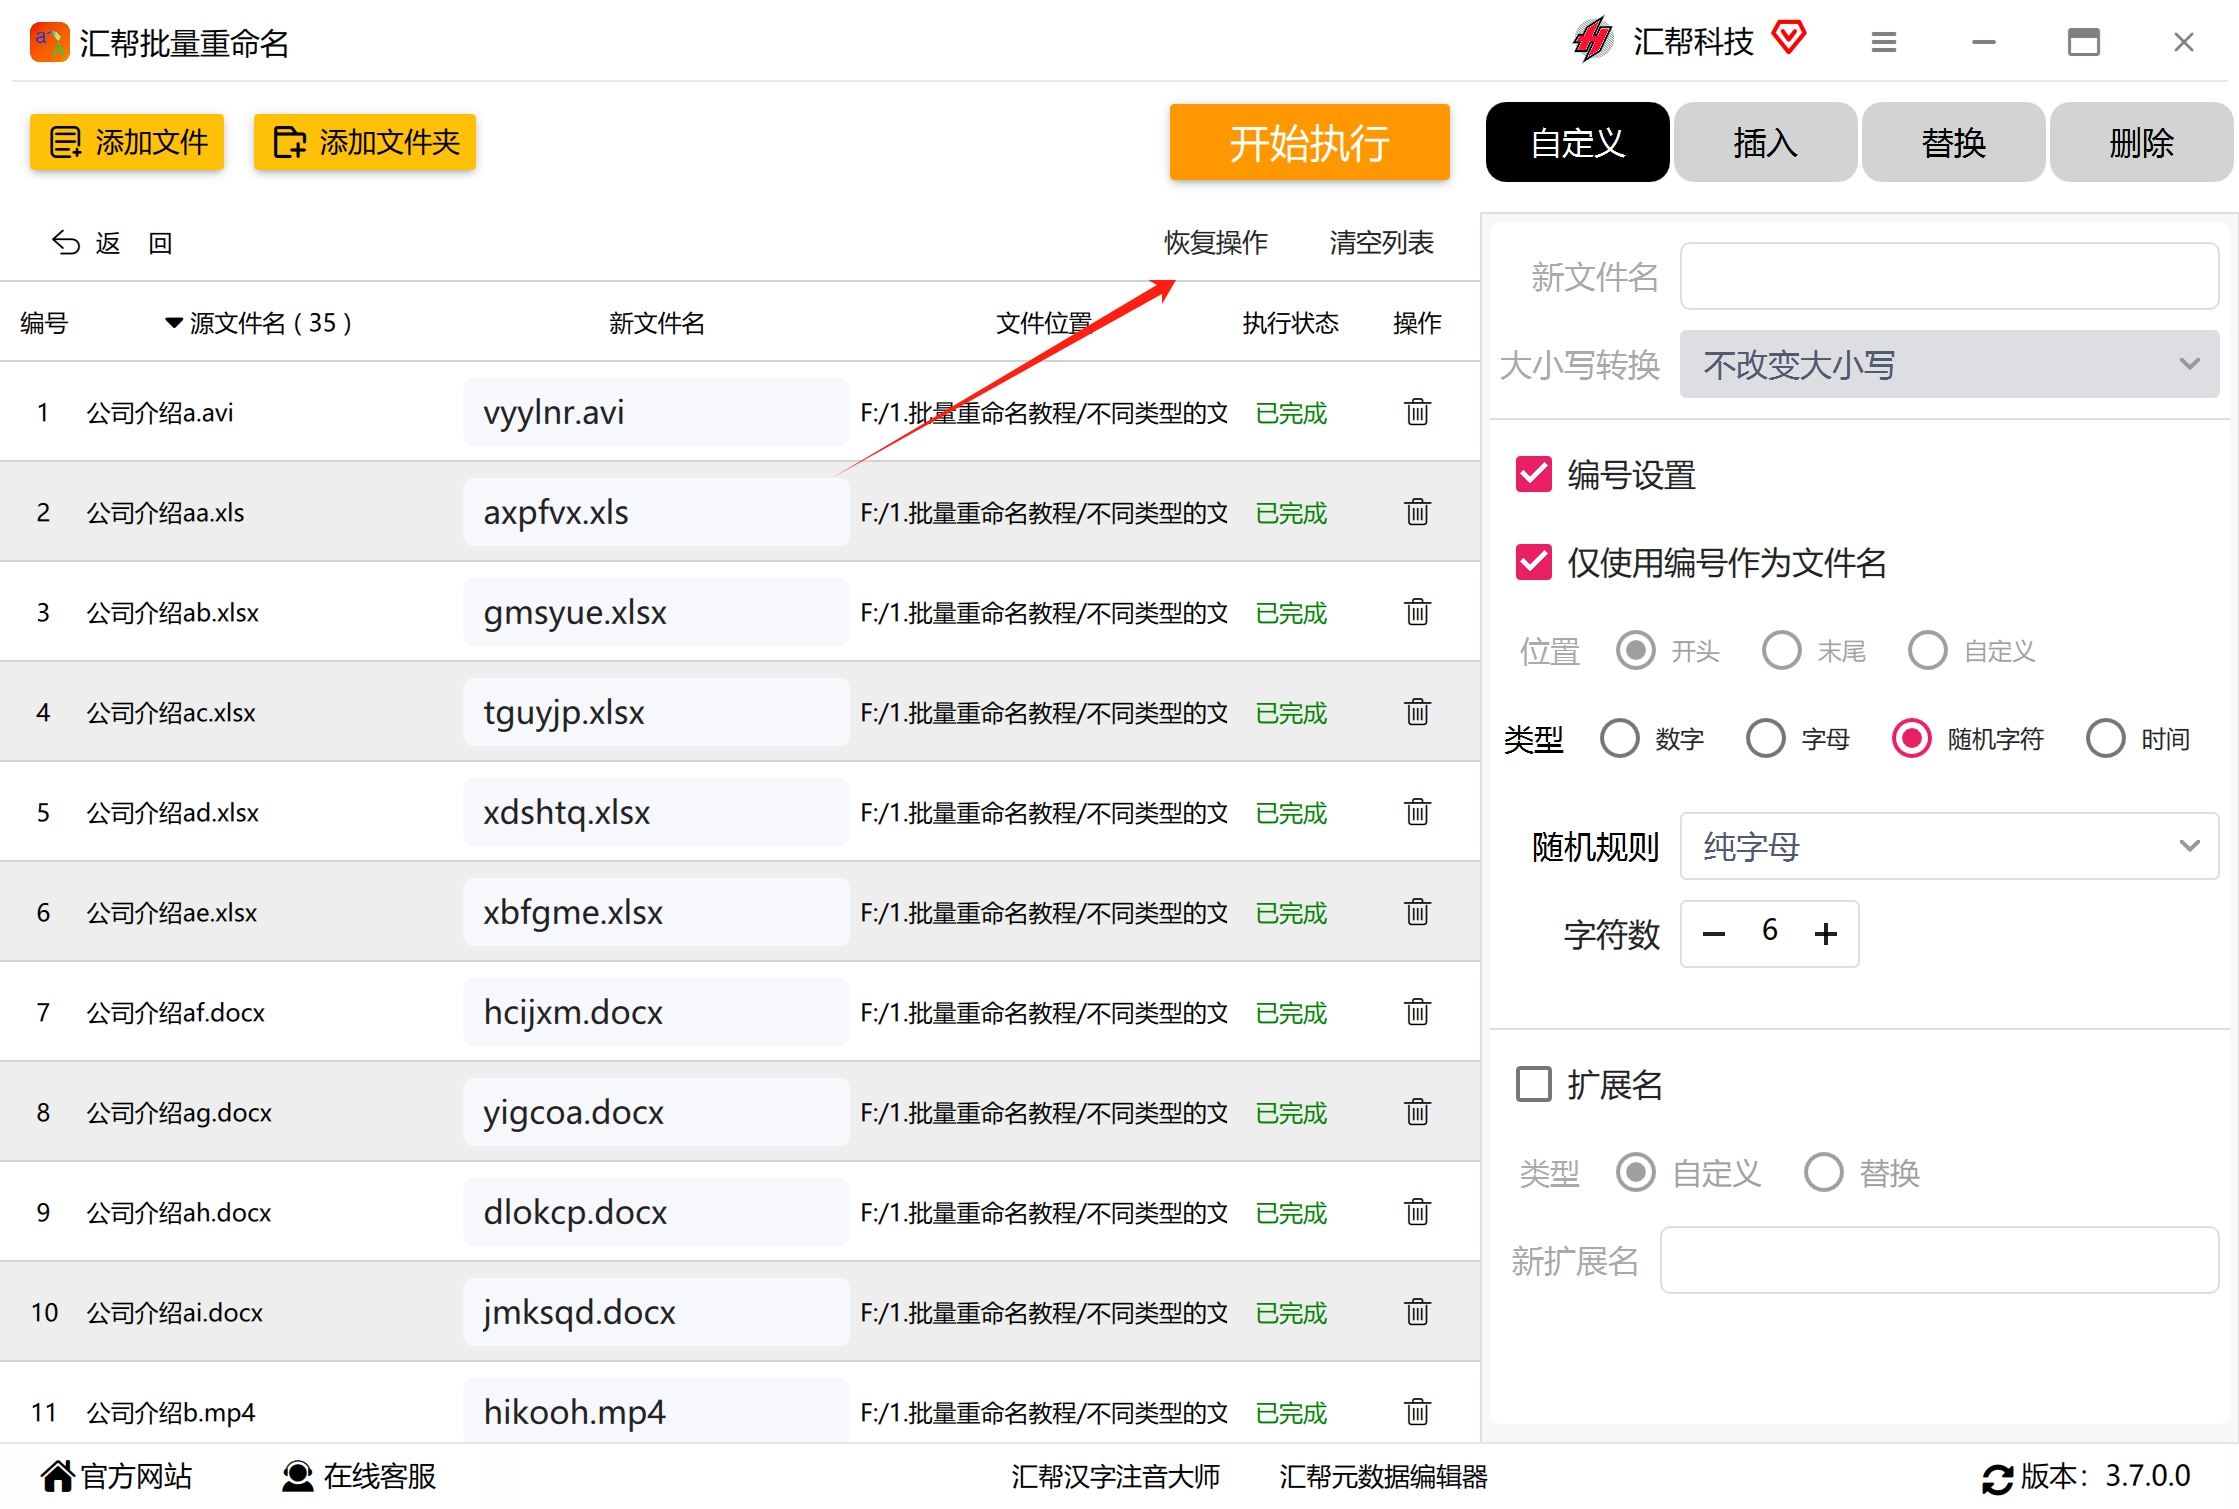Trash the 公司介绍ag.docx row
The width and height of the screenshot is (2239, 1509).
click(1417, 1112)
